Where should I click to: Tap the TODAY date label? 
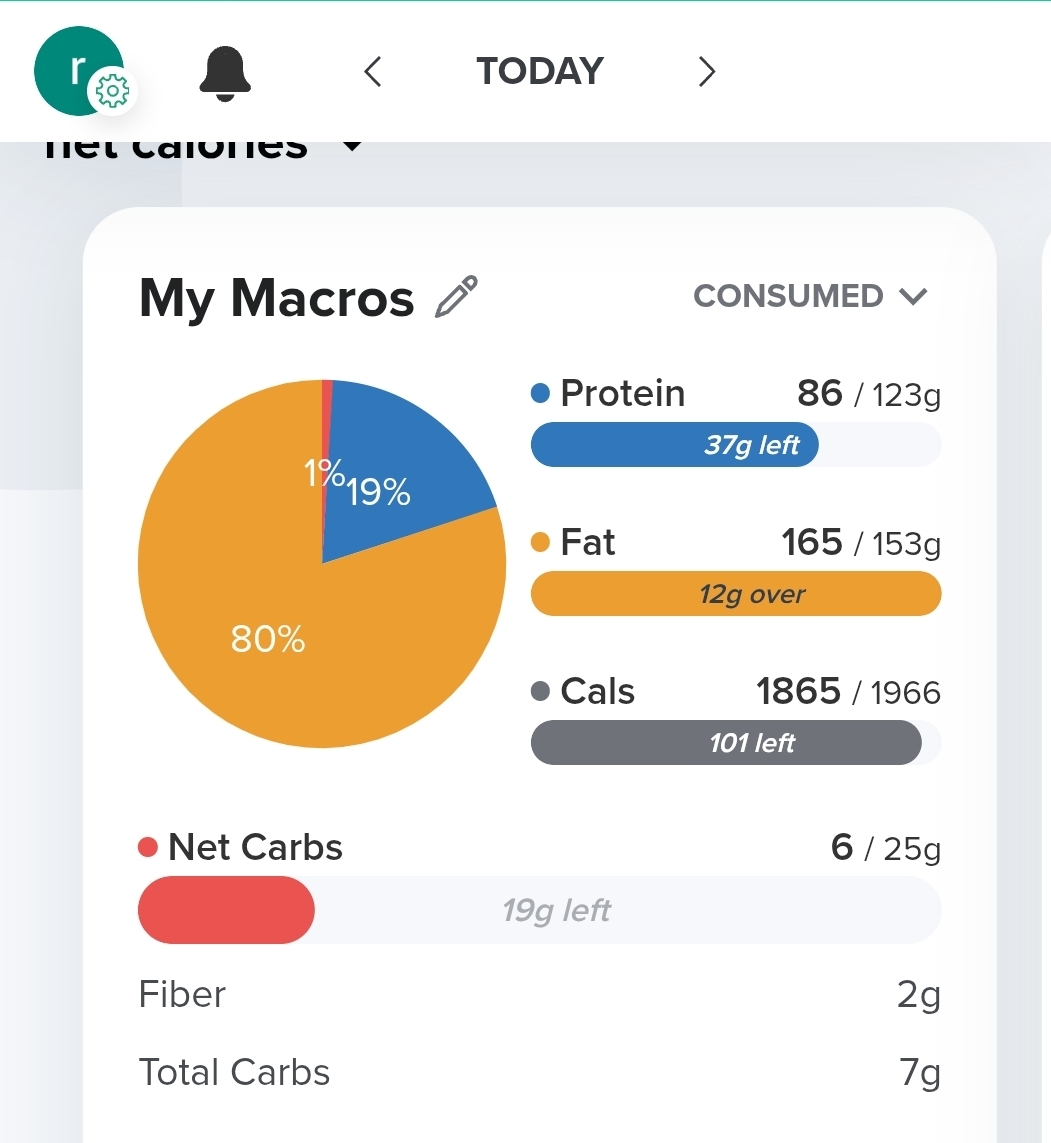(x=540, y=72)
